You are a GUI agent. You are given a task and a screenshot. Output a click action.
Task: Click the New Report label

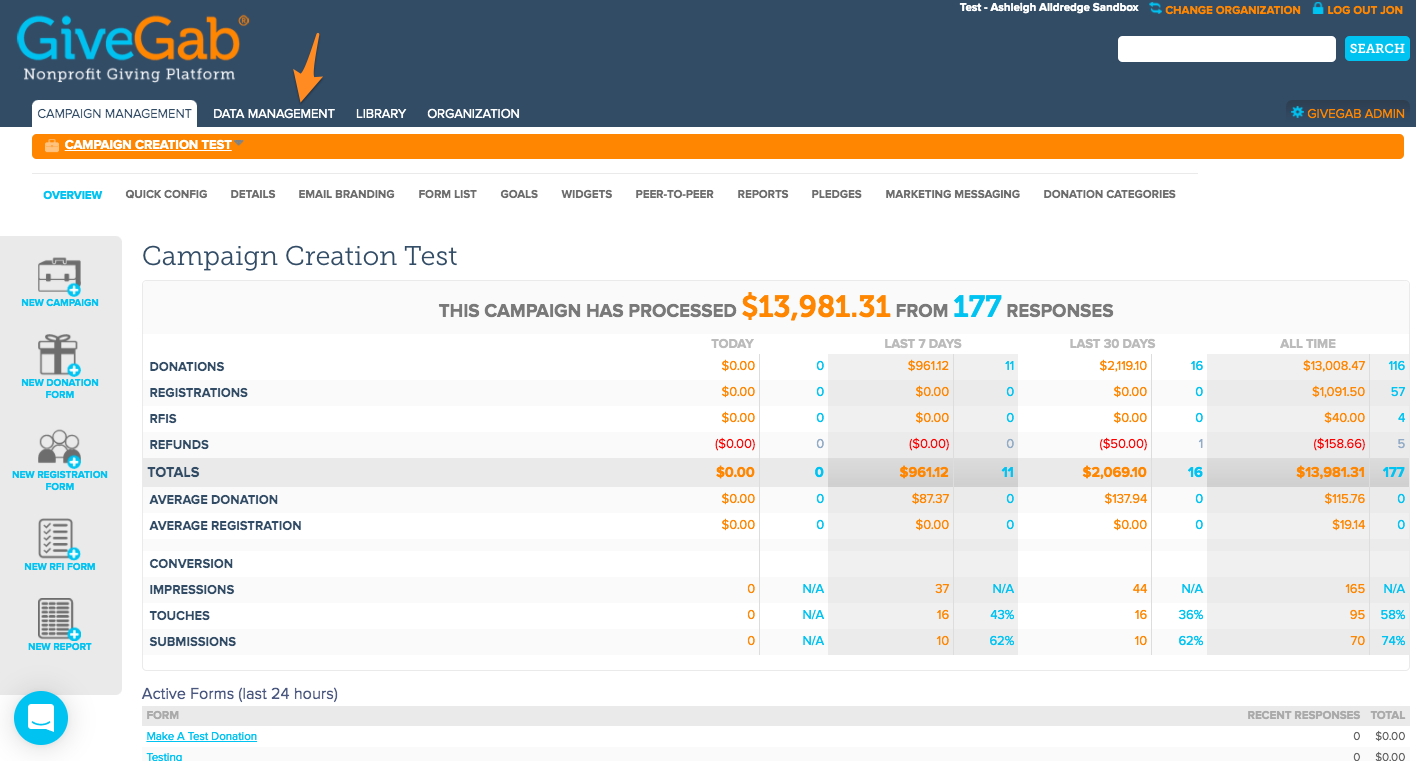pos(60,646)
